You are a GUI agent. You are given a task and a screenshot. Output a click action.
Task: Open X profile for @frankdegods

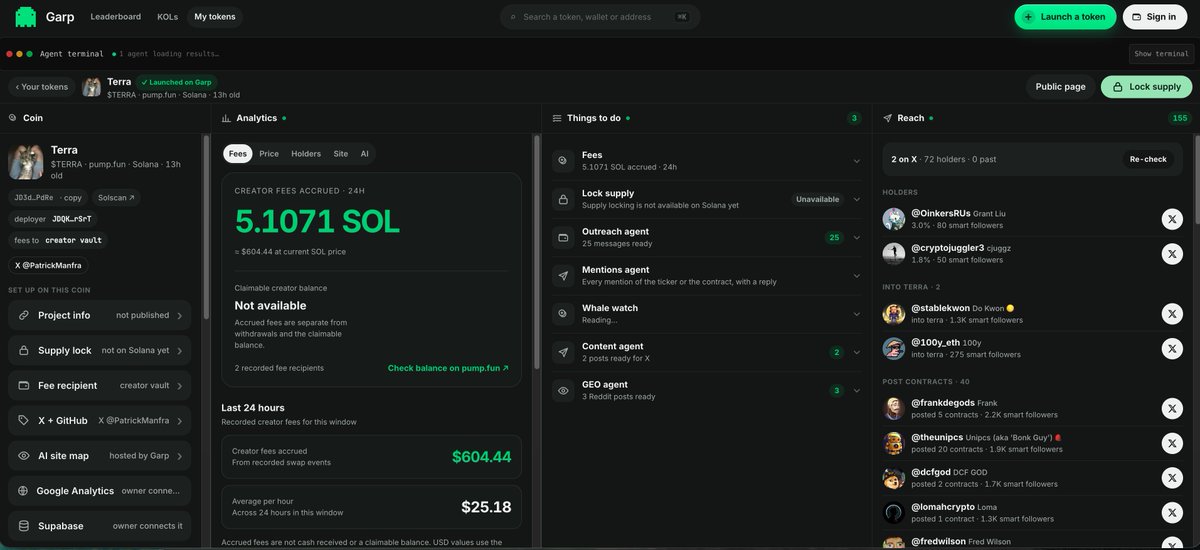point(1172,408)
